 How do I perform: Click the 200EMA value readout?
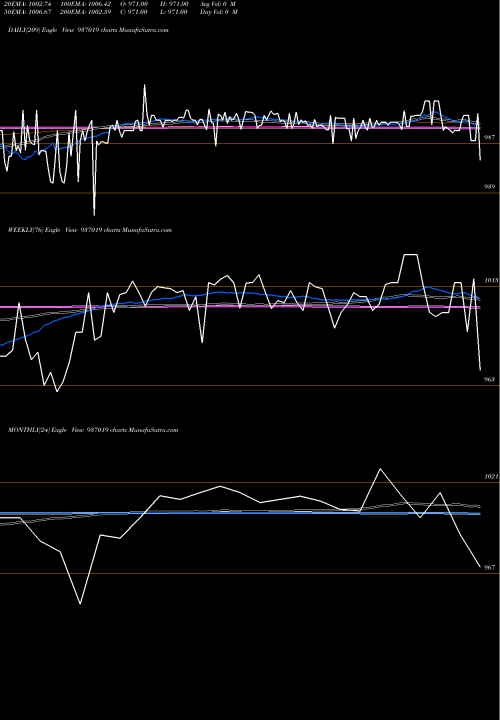pos(84,12)
